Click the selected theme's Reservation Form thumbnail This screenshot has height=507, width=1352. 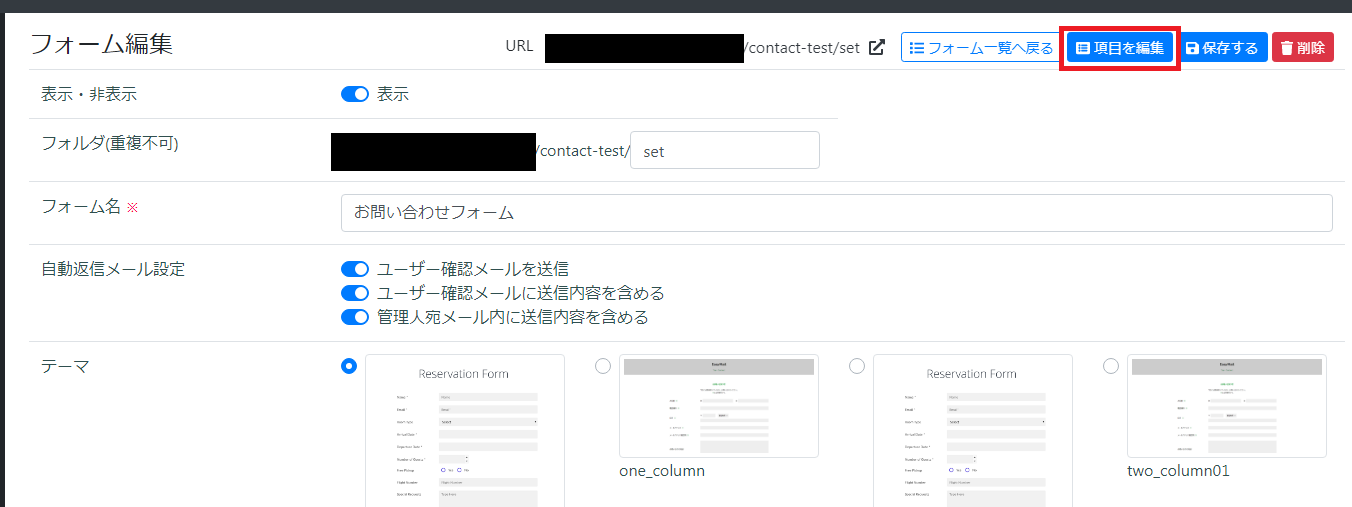(465, 430)
